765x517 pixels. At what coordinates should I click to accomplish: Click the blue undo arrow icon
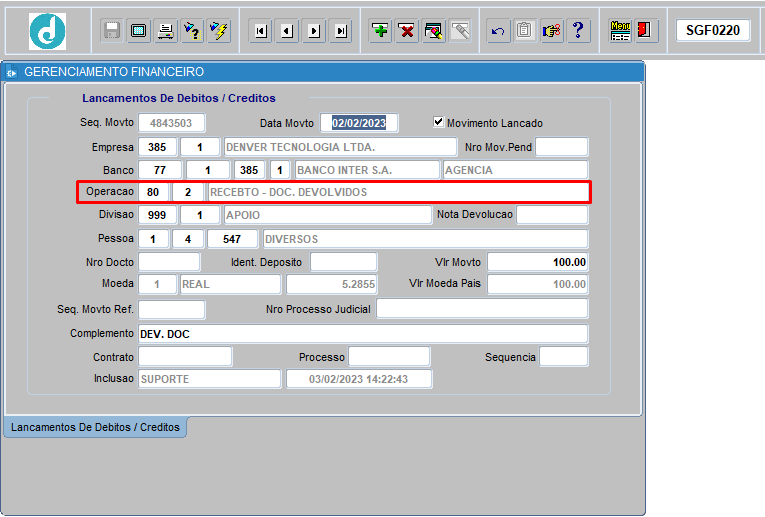tap(498, 31)
